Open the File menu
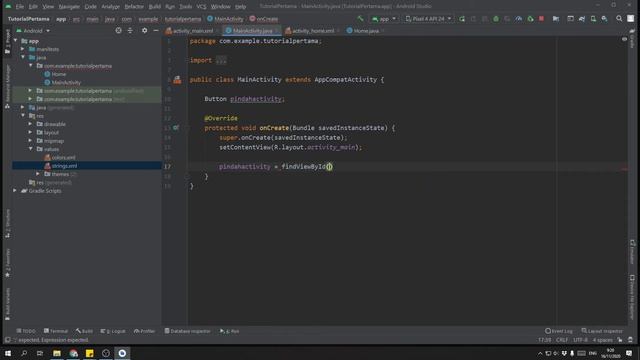The height and width of the screenshot is (360, 640). click(x=20, y=7)
